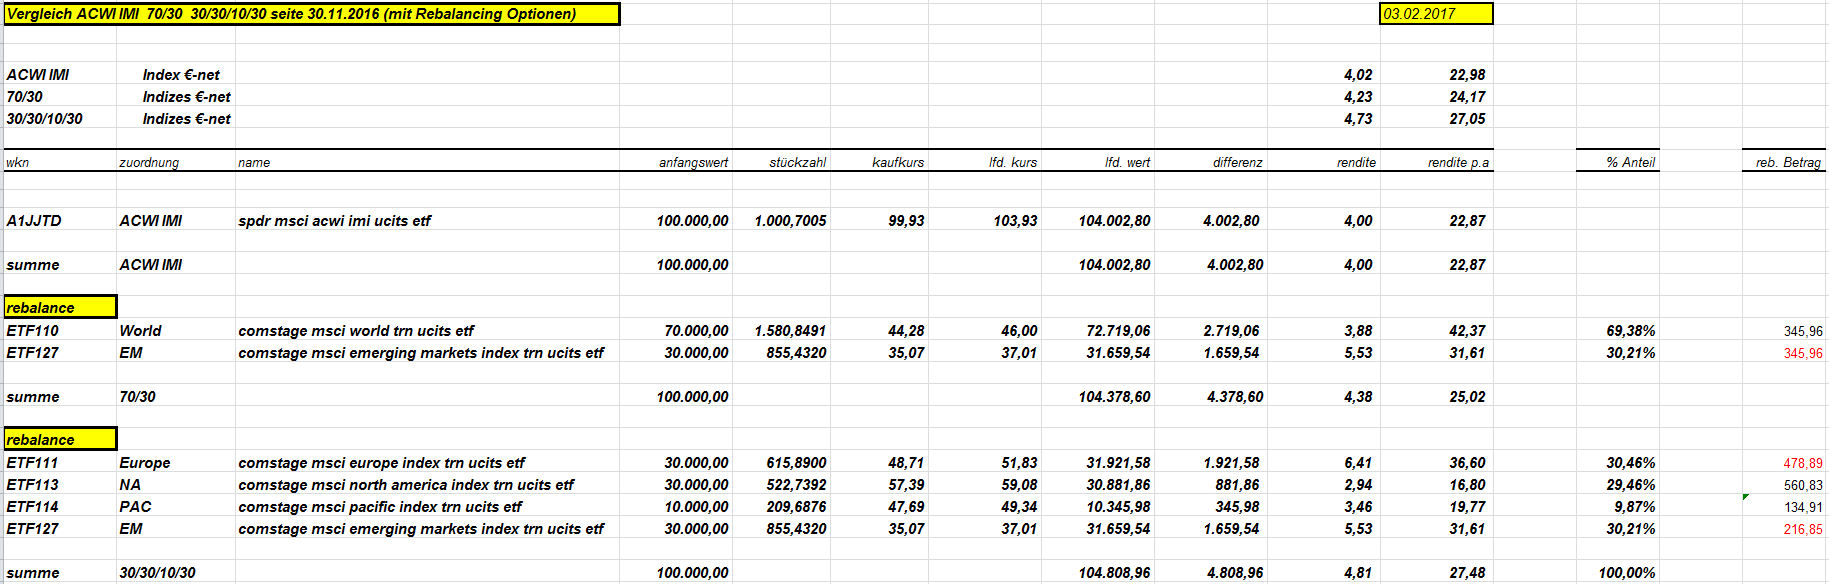Click the 'differenz' column header
The height and width of the screenshot is (584, 1829).
pyautogui.click(x=1238, y=162)
